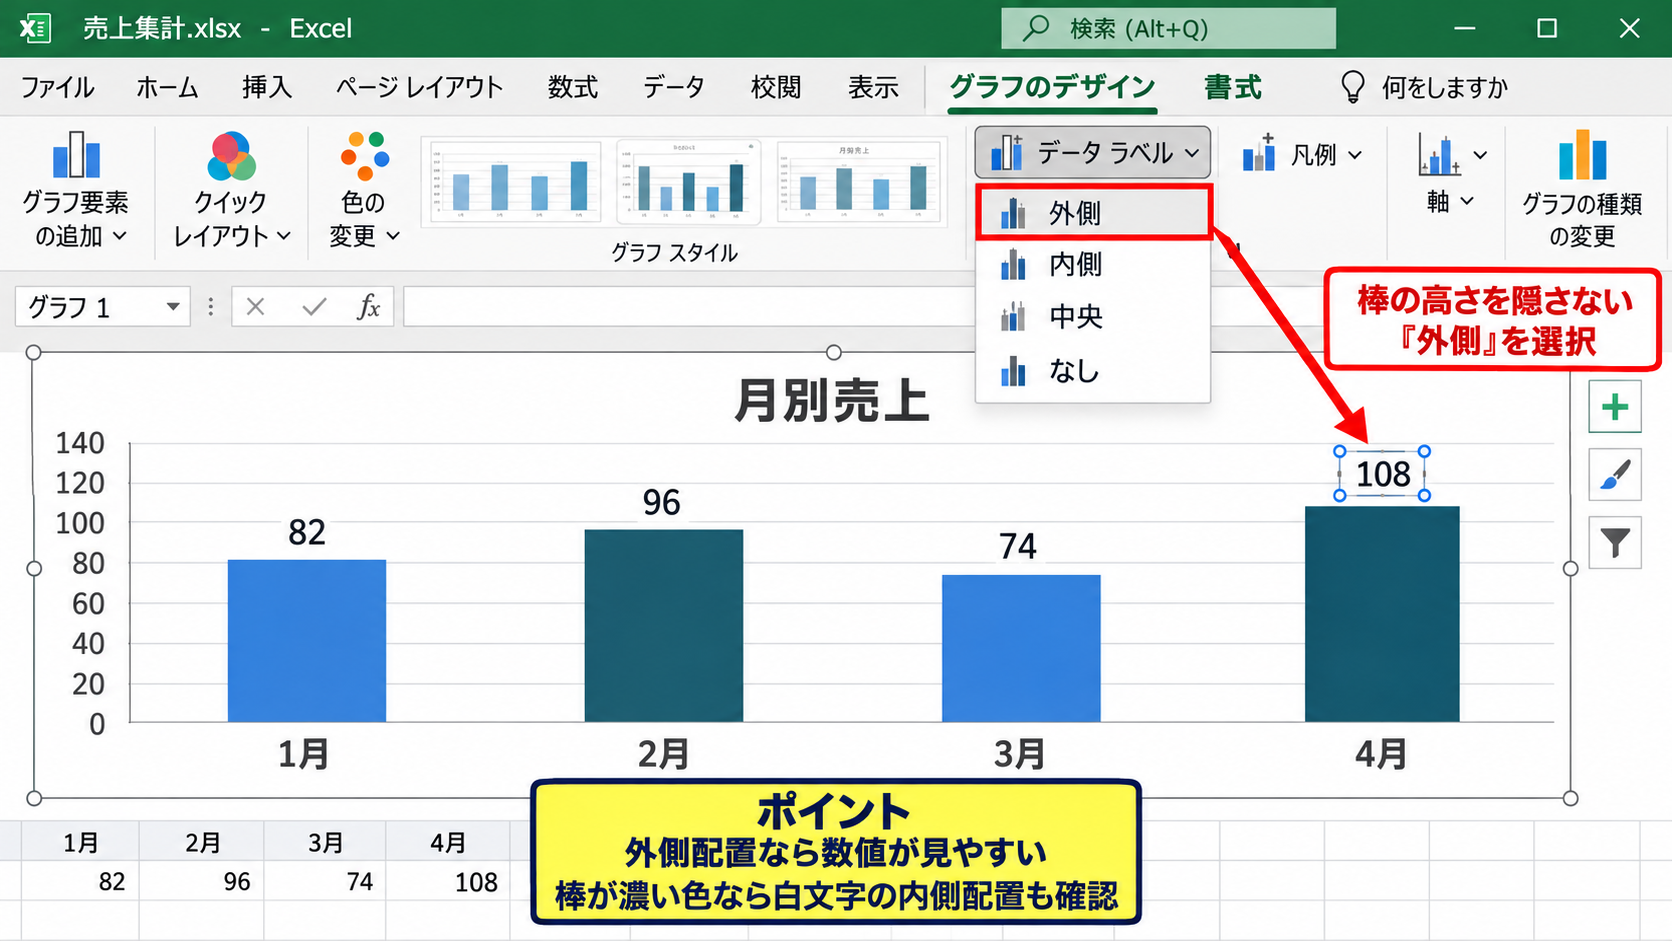This screenshot has width=1672, height=941.
Task: Open the 軸 dropdown
Action: (x=1451, y=173)
